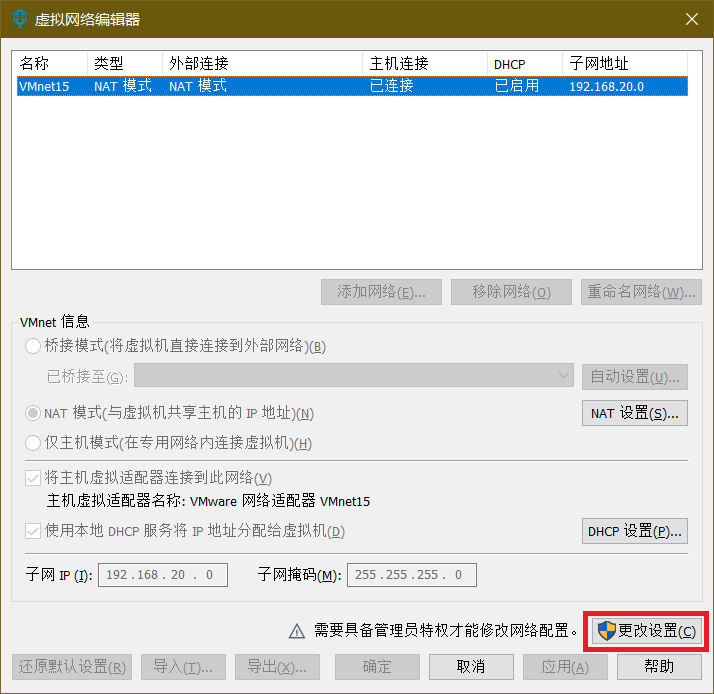Sort list by 子网地址 column header
This screenshot has width=714, height=694.
[624, 63]
